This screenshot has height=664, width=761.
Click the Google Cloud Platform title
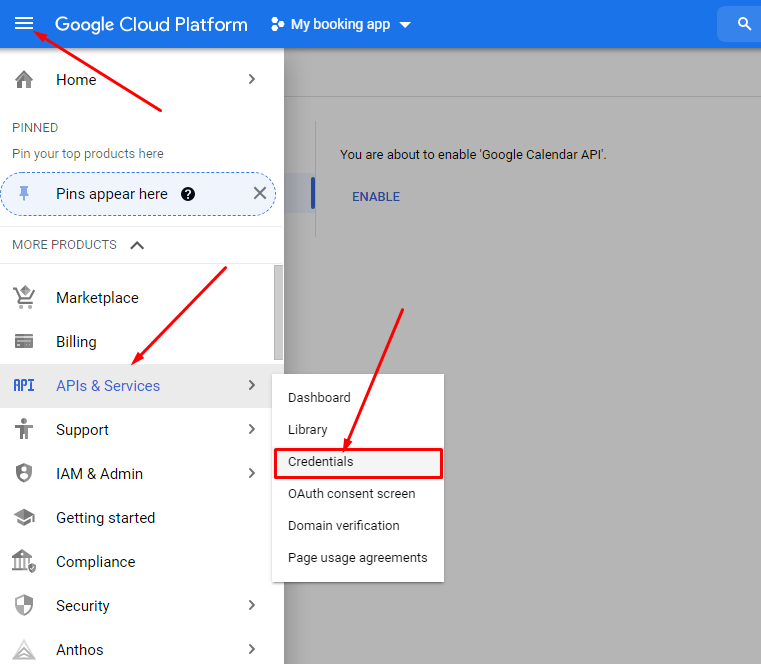point(151,24)
